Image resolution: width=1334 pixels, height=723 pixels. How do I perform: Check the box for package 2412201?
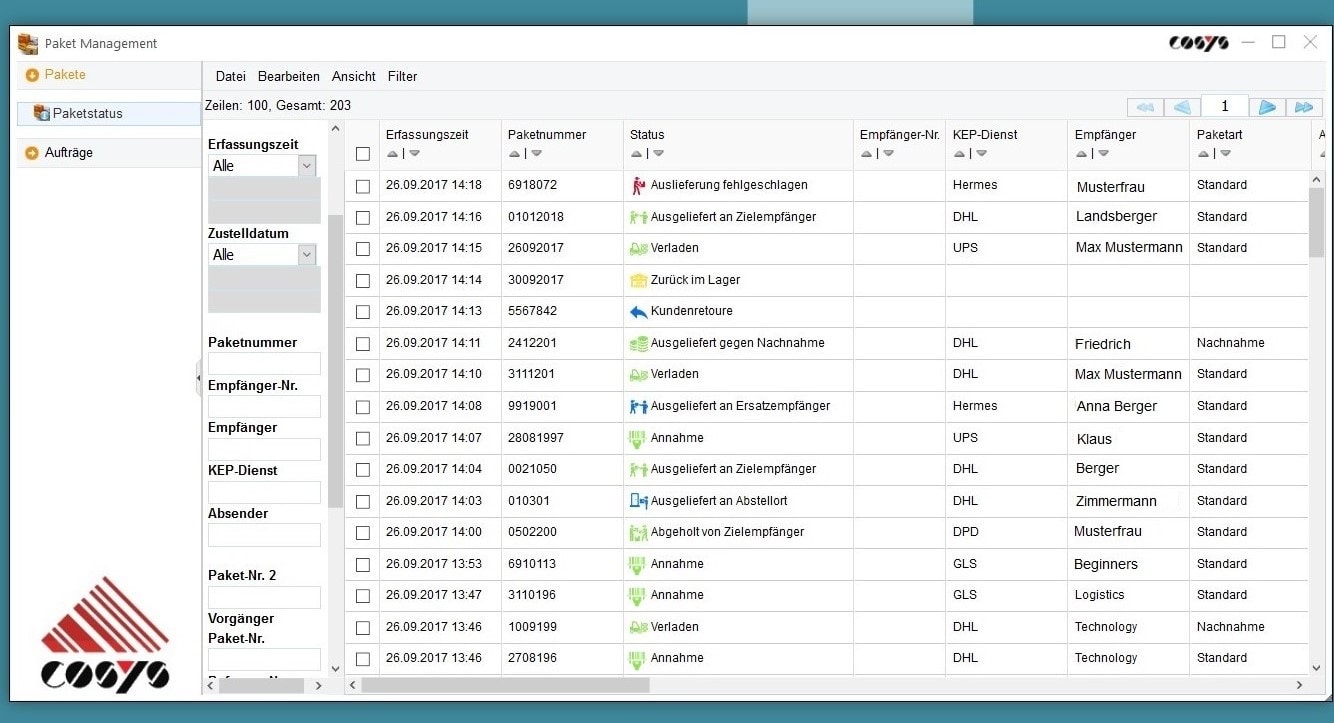(363, 344)
